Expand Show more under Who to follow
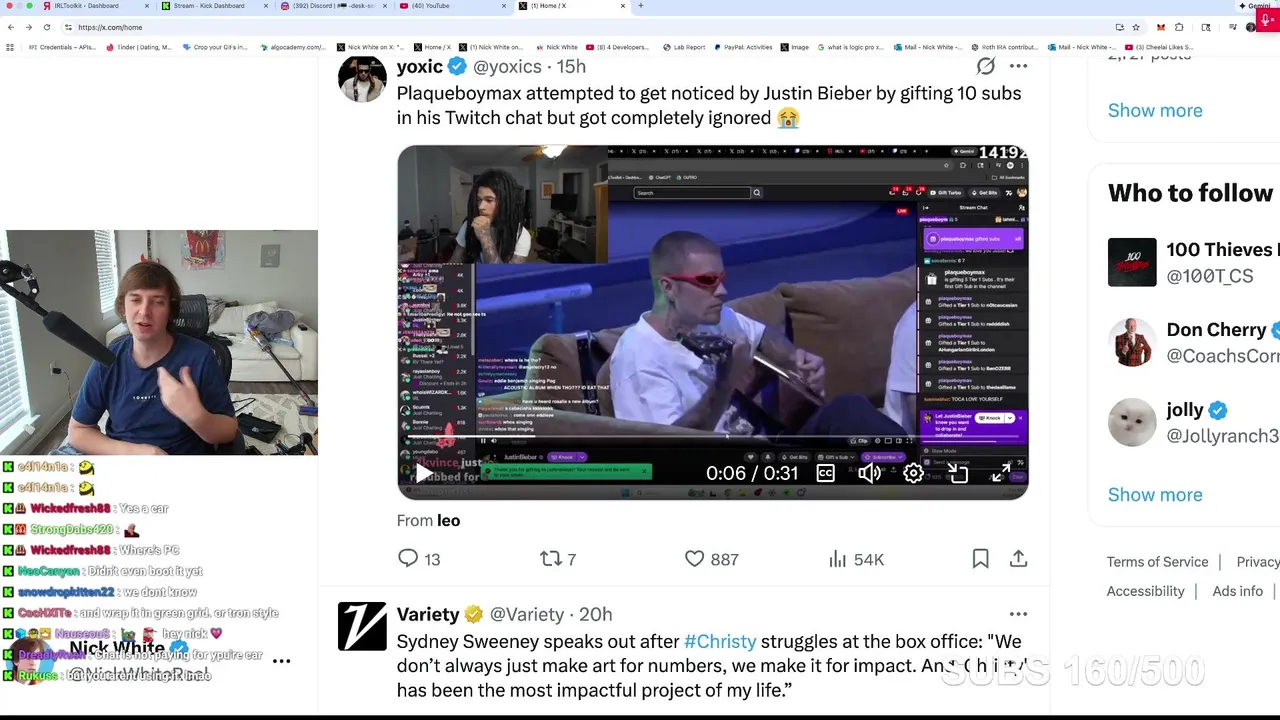Screen dimensions: 1280x720 (x=1155, y=494)
